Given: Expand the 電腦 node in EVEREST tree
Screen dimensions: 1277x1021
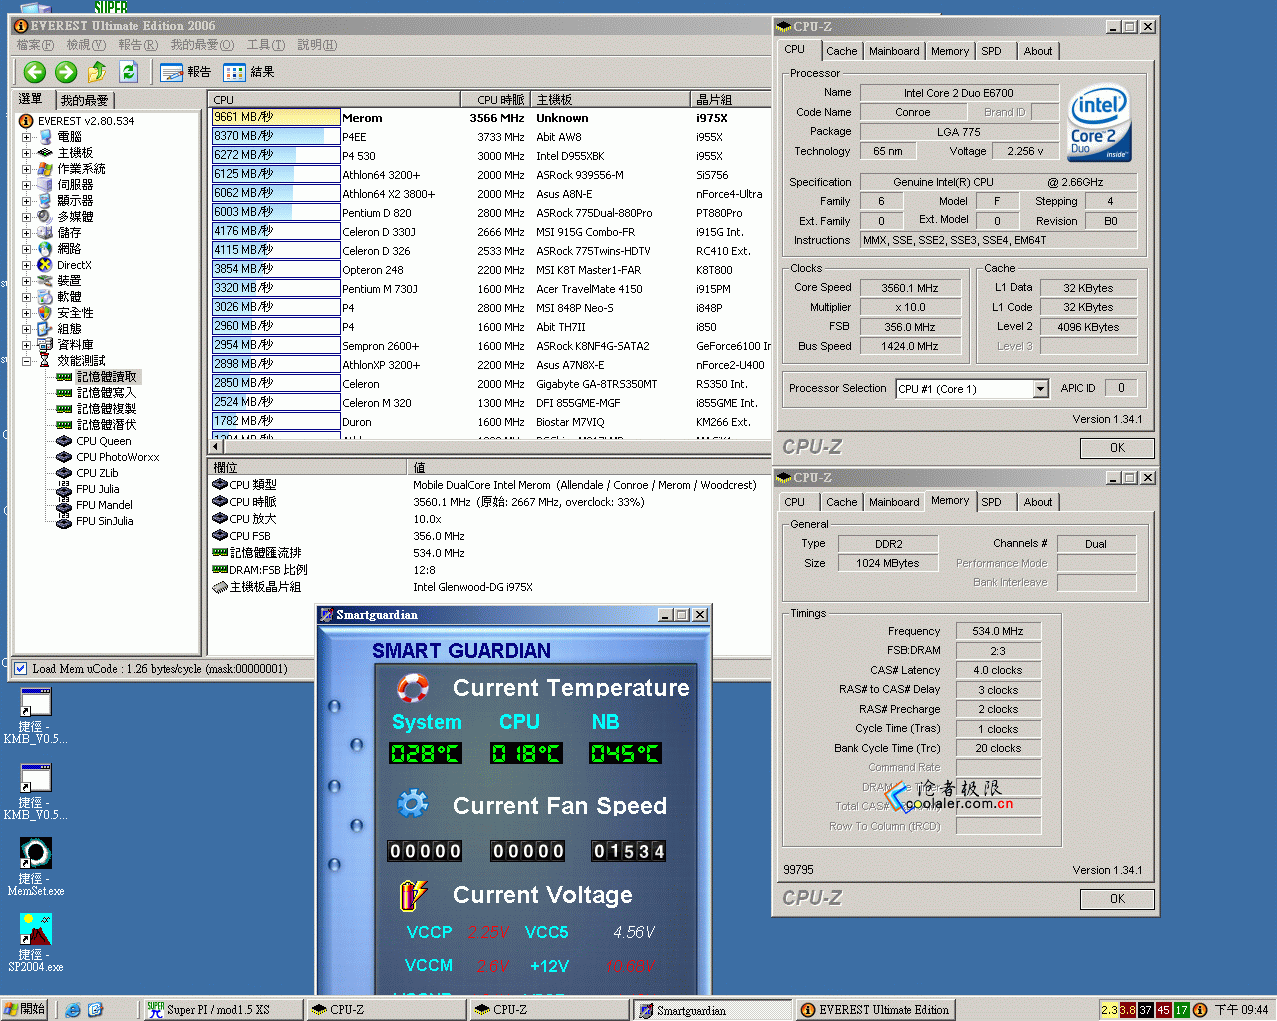Looking at the screenshot, I should click(x=26, y=137).
